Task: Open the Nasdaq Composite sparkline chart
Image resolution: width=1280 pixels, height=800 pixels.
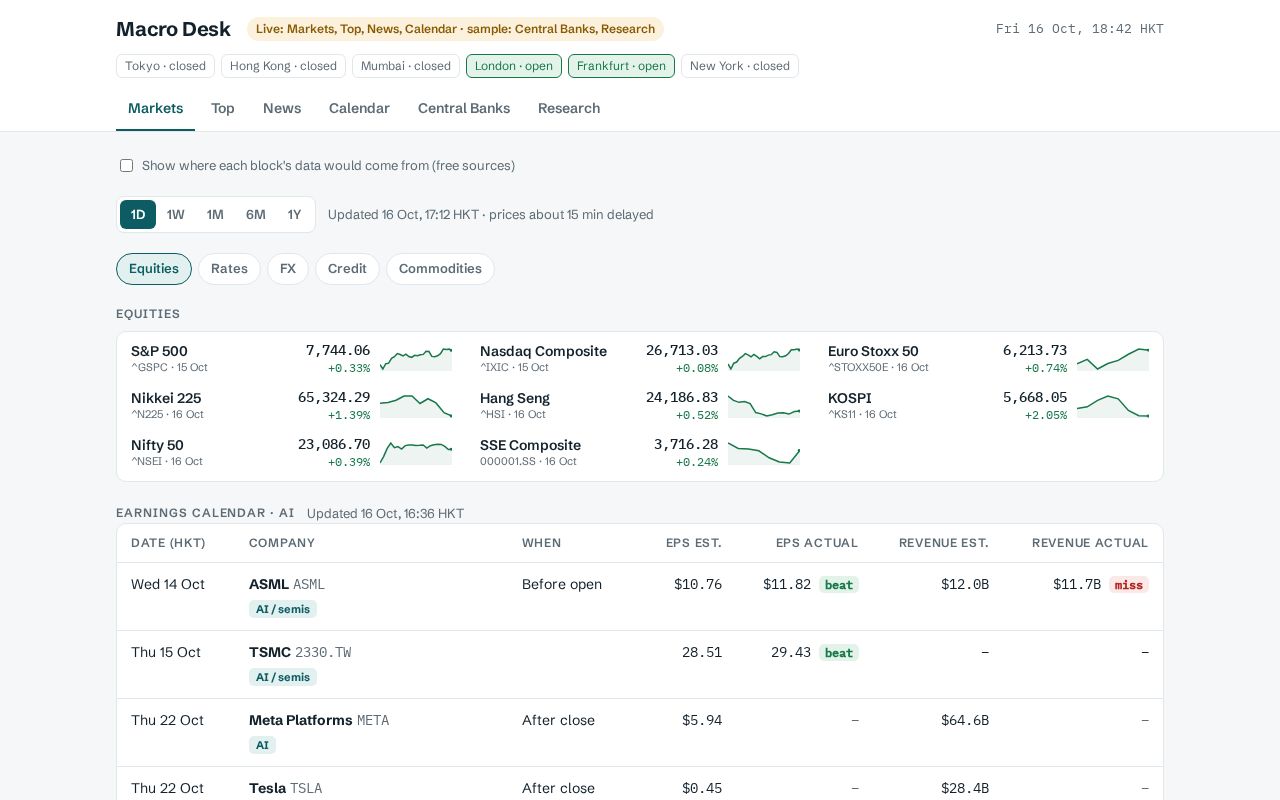Action: pos(764,359)
